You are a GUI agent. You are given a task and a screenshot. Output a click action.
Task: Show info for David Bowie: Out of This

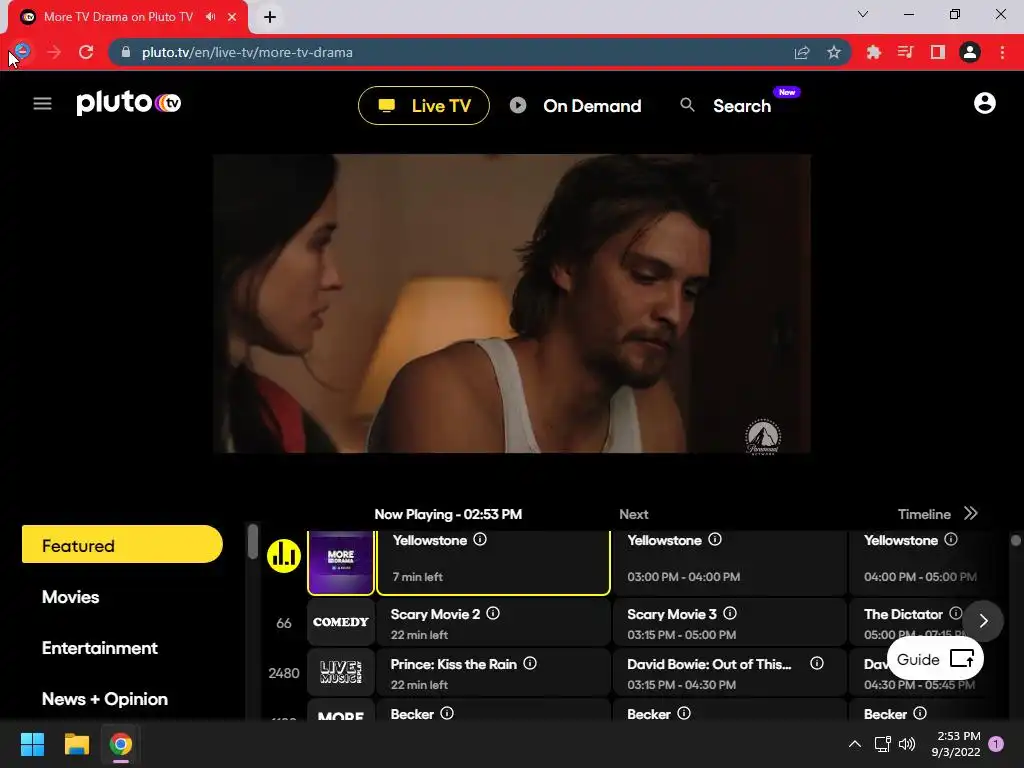[x=816, y=664]
